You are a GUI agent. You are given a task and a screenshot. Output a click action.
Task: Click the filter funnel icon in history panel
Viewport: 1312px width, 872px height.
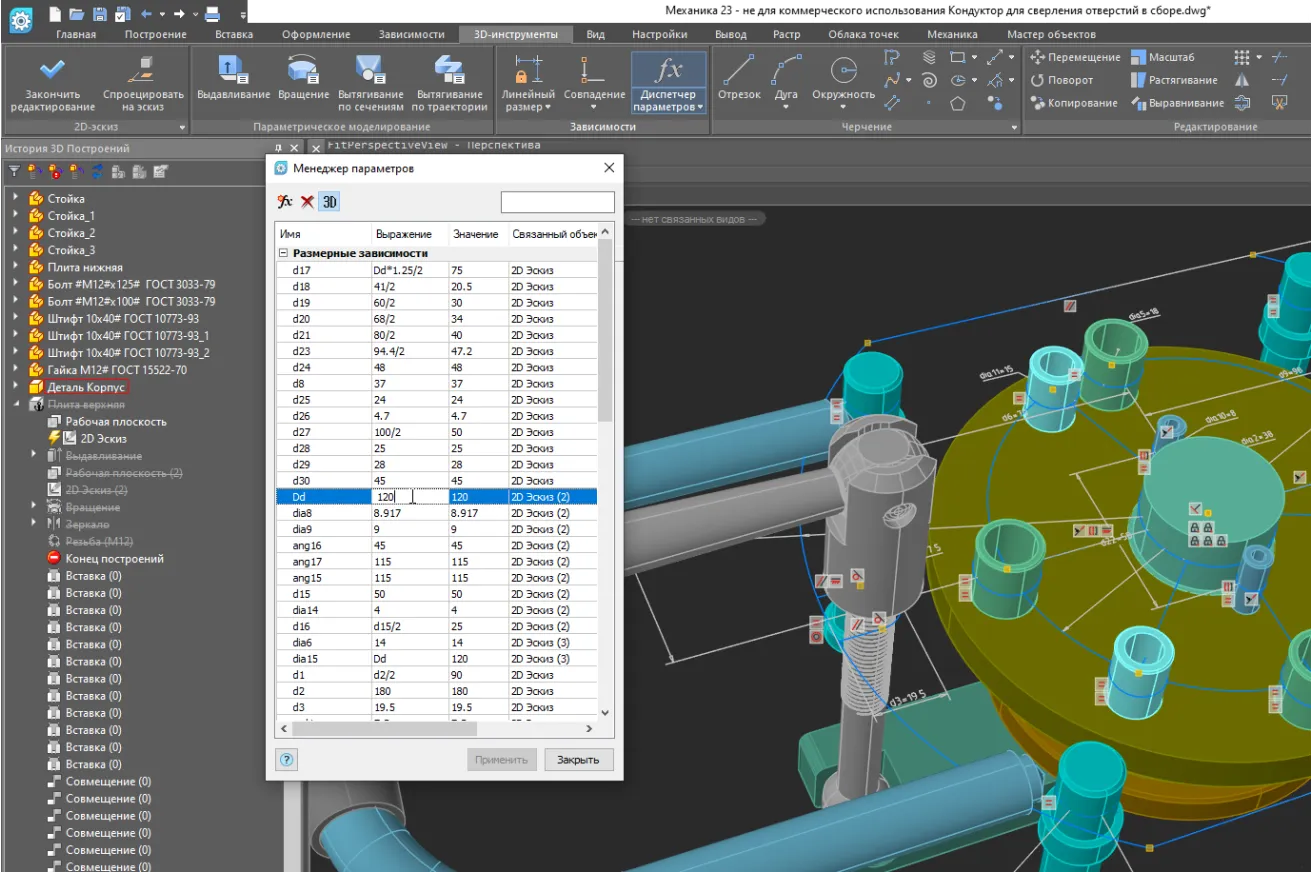click(14, 171)
